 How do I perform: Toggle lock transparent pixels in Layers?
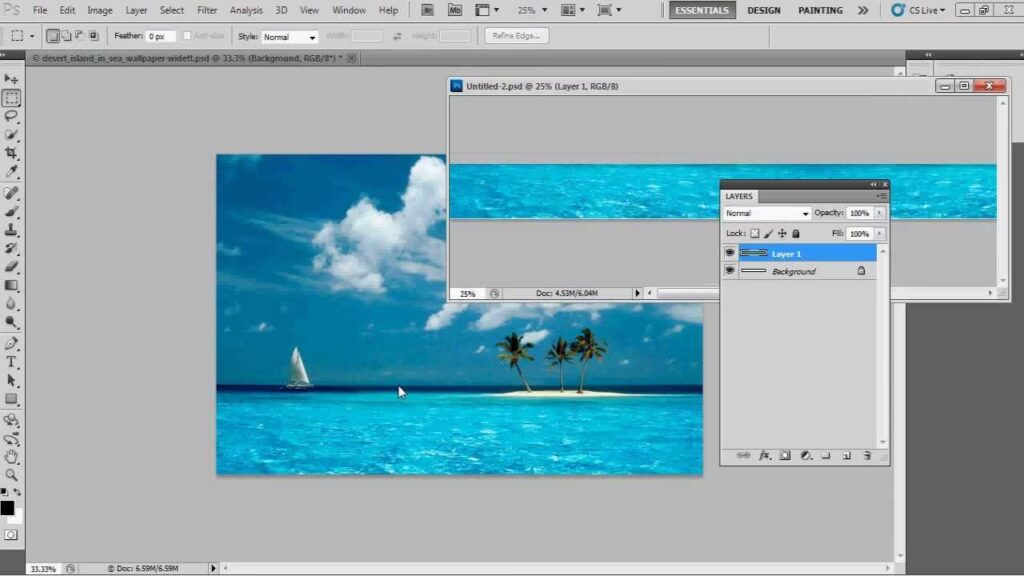click(x=755, y=233)
